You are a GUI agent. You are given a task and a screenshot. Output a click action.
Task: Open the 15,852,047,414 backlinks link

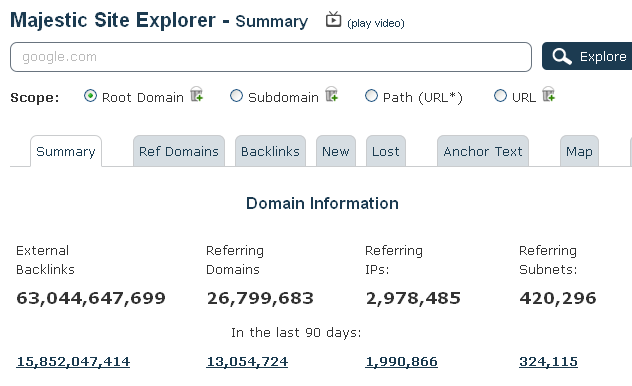73,361
